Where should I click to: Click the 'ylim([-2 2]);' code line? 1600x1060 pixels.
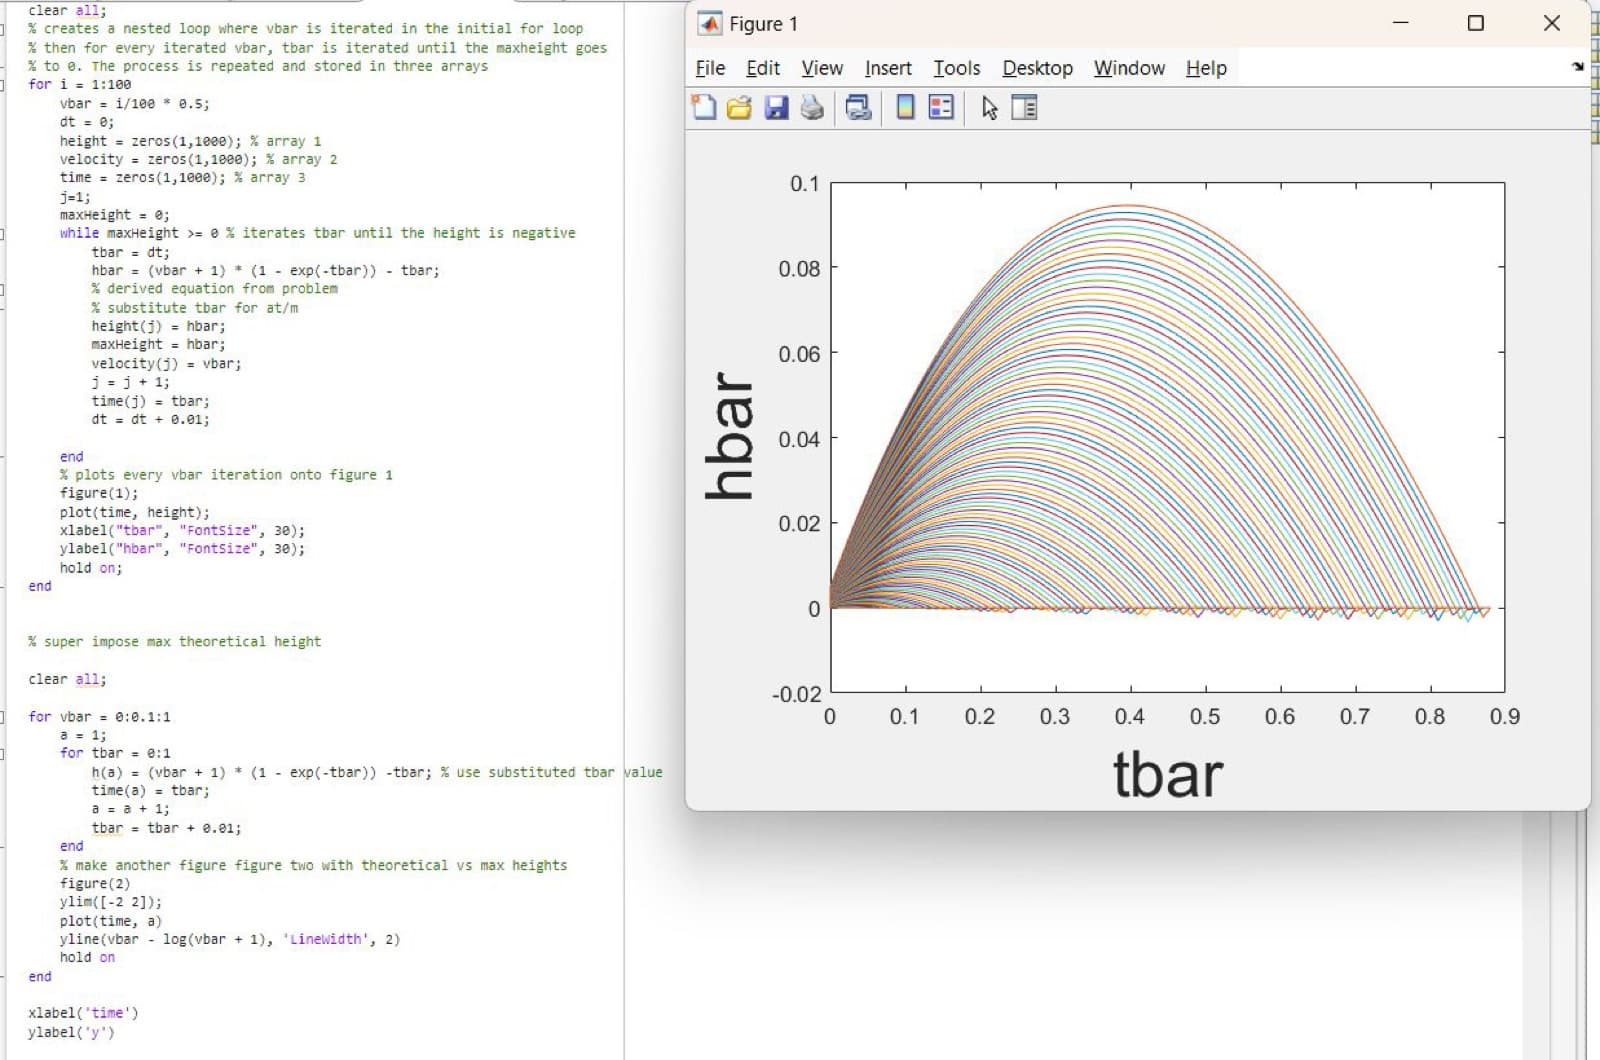point(111,901)
